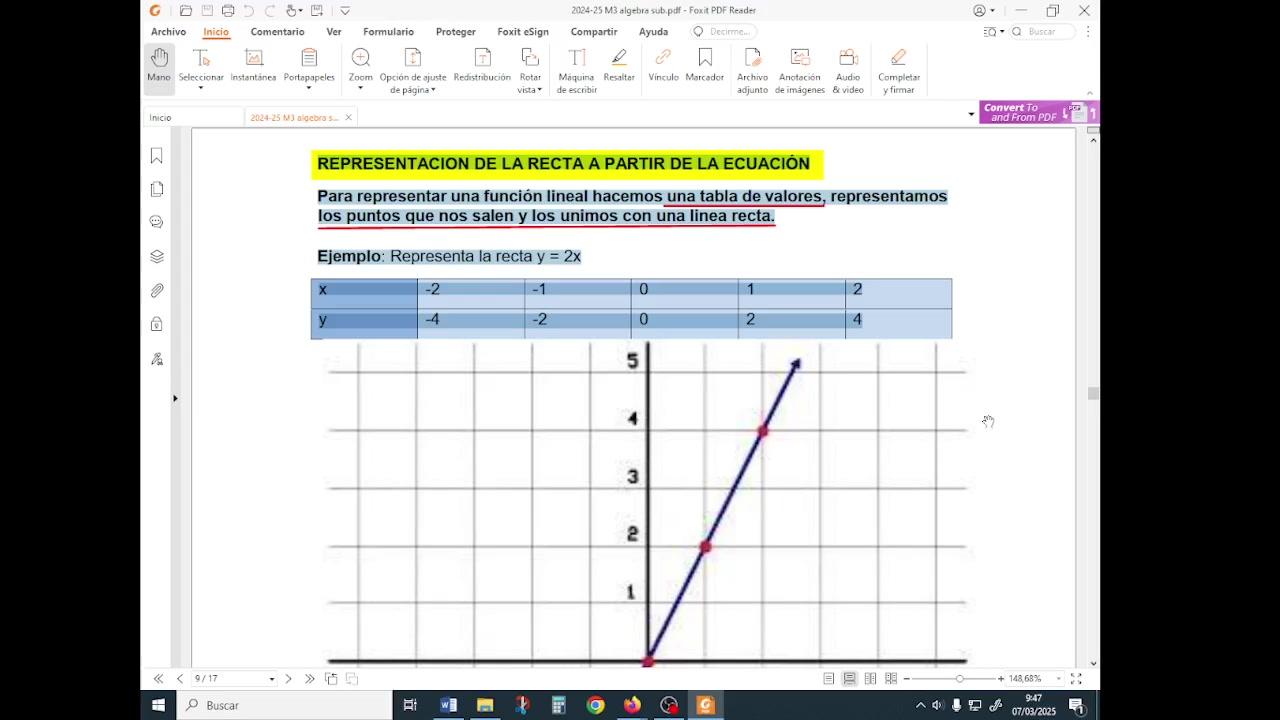Expand the Portapapeles dropdown arrow

(309, 89)
